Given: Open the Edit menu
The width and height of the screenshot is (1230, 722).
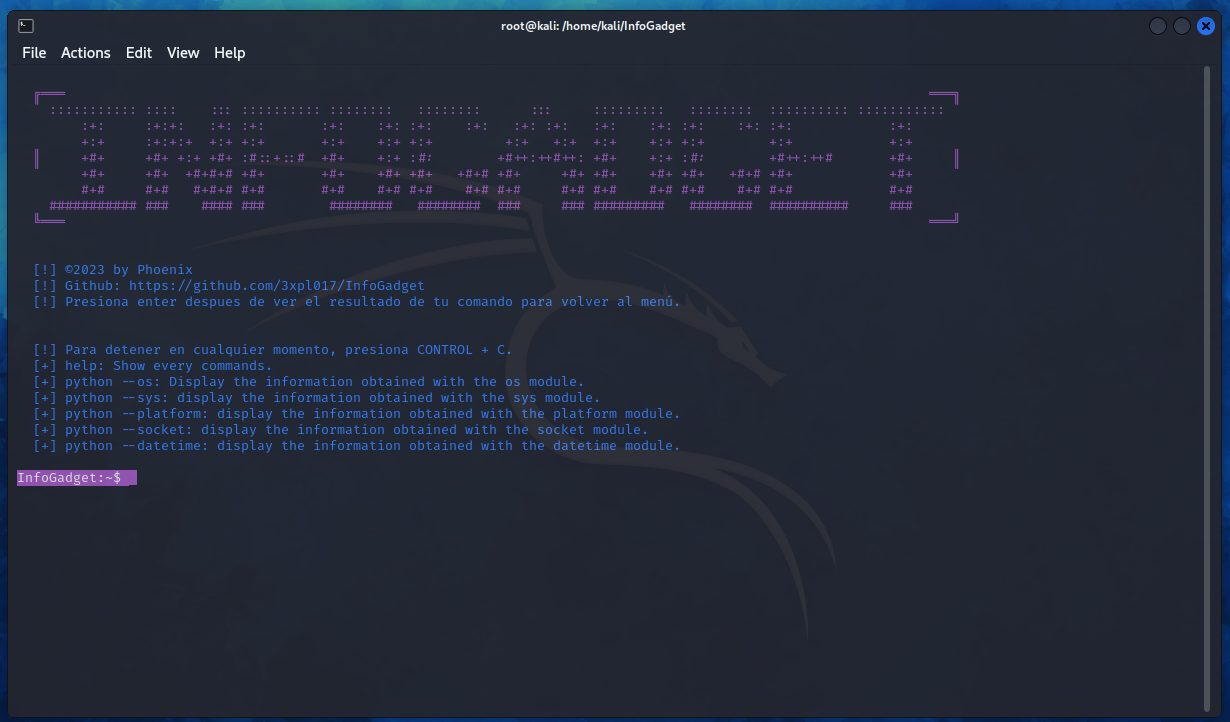Looking at the screenshot, I should tap(138, 53).
